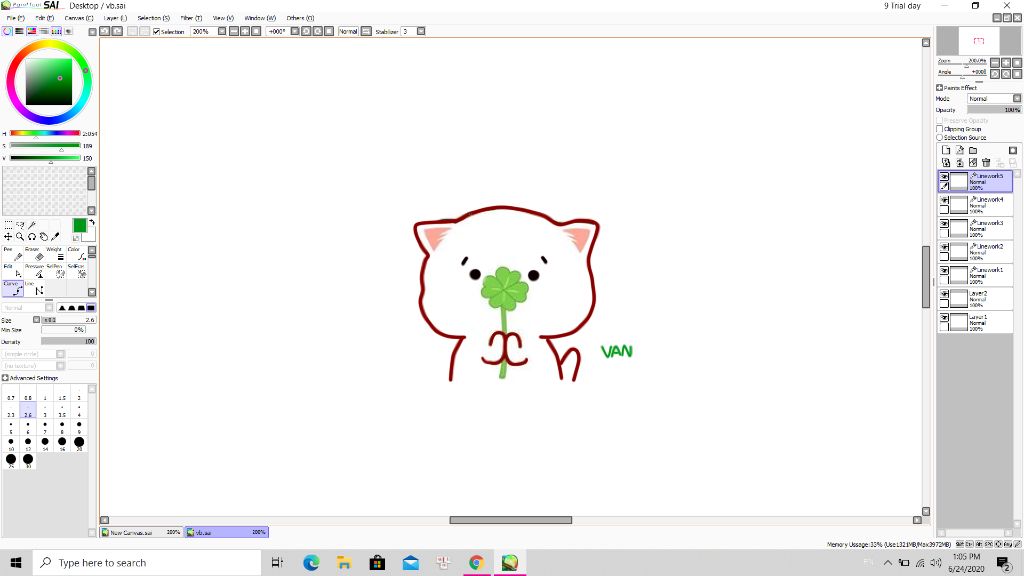Switch to the vb.sai tab
1024x576 pixels.
(x=227, y=532)
